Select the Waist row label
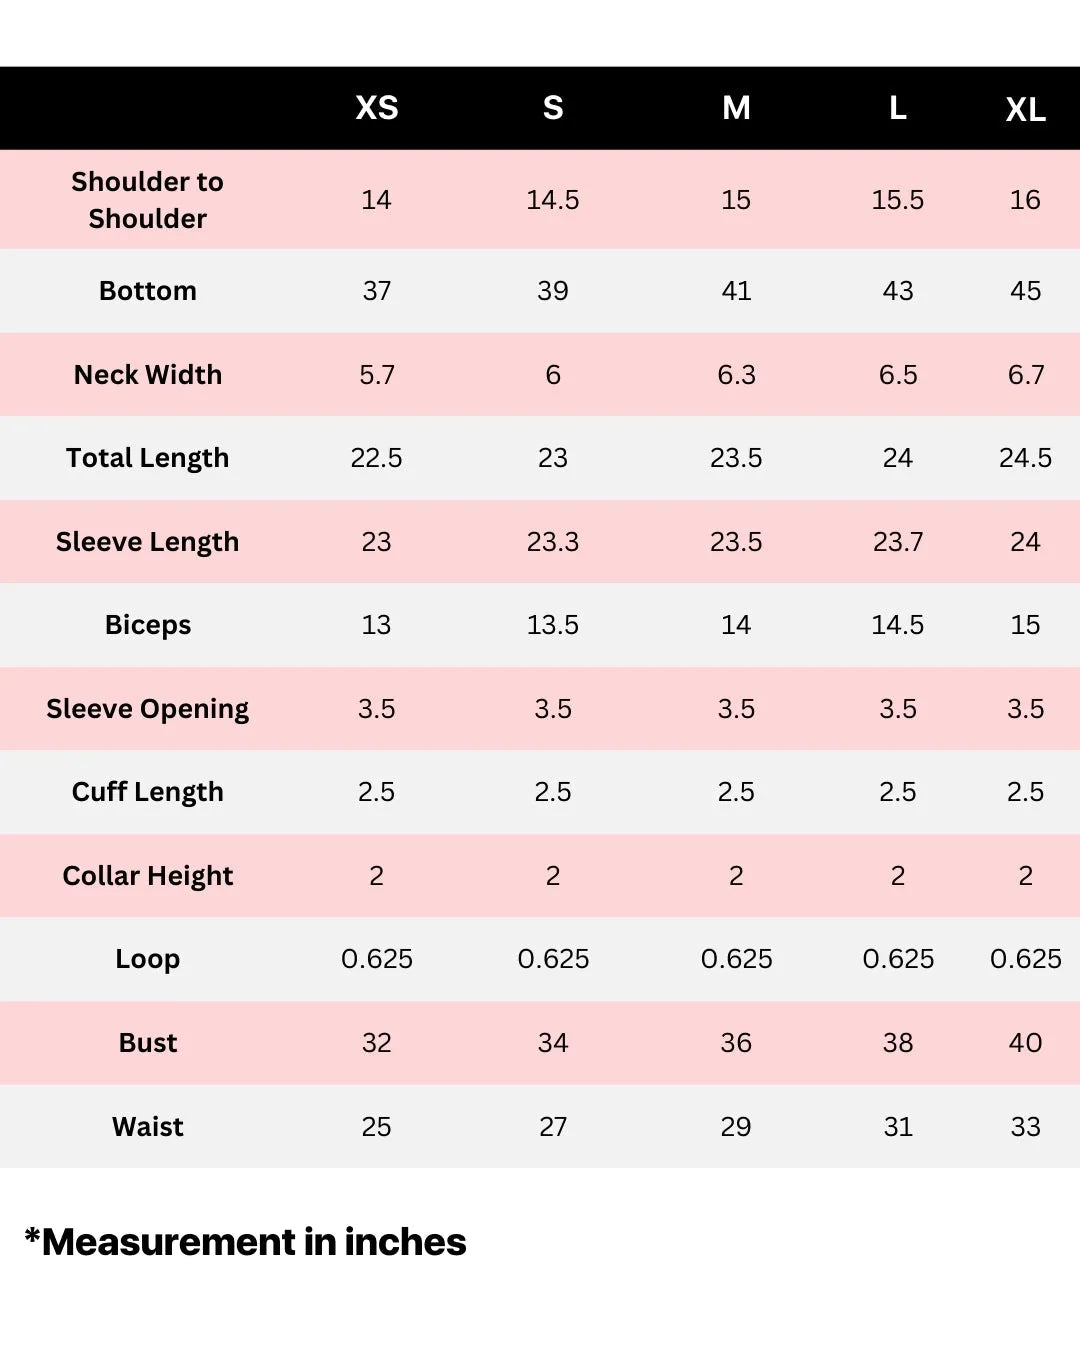Screen dimensions: 1080x1350 (x=148, y=1127)
